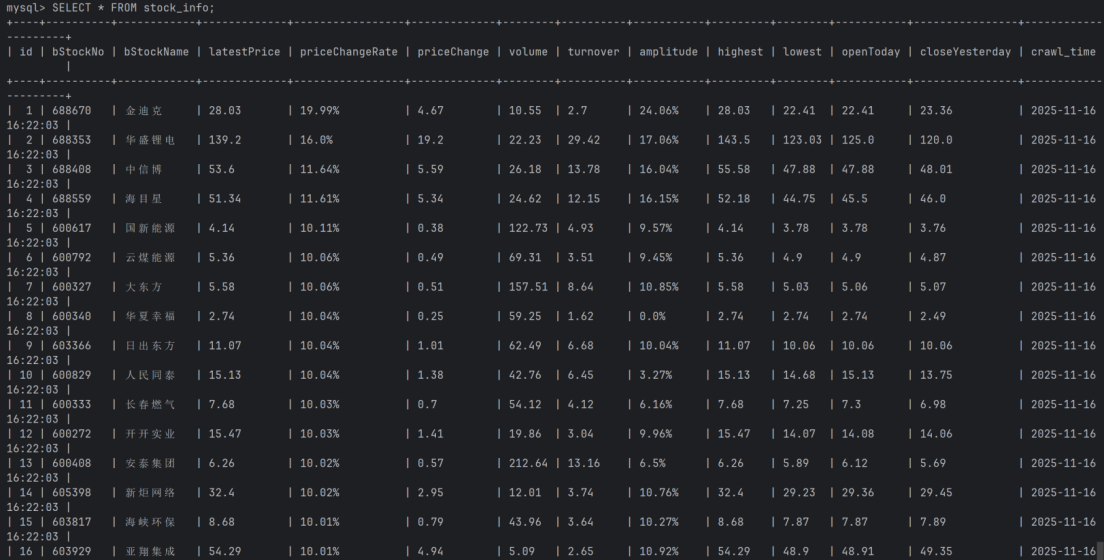Select stock number 603366
The width and height of the screenshot is (1105, 560).
point(71,346)
